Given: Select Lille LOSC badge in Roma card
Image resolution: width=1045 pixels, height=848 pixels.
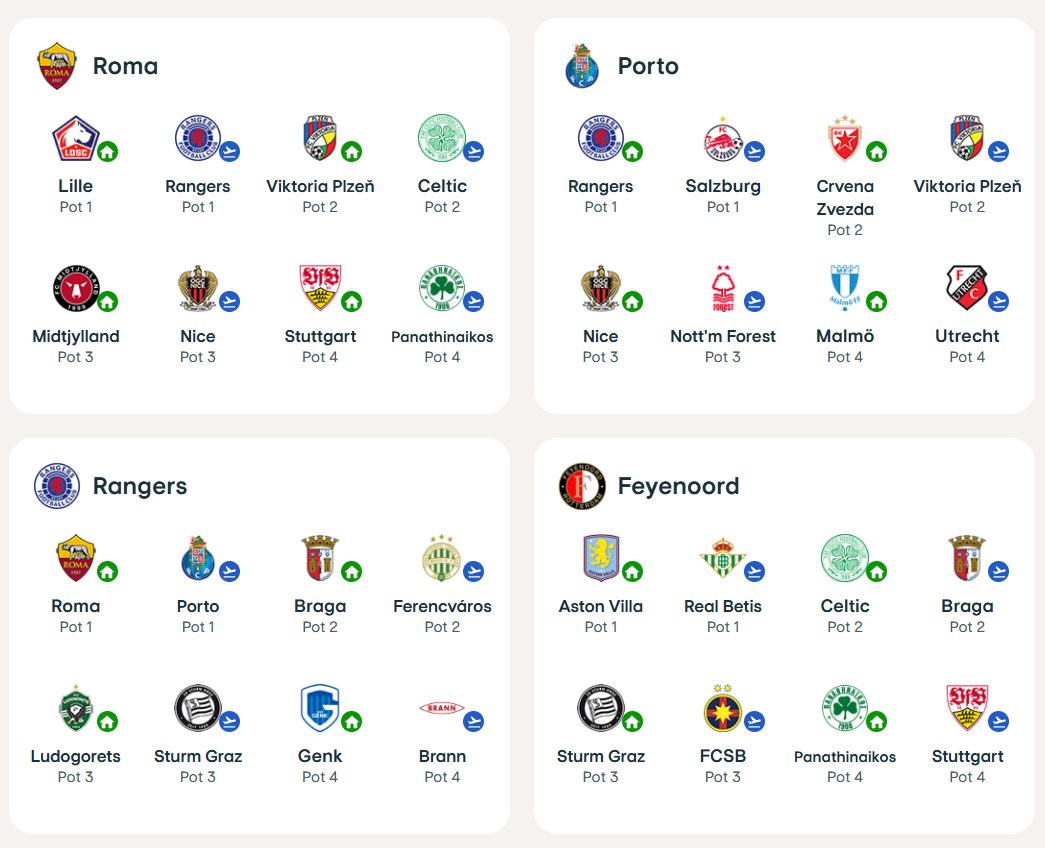Looking at the screenshot, I should click(x=76, y=138).
